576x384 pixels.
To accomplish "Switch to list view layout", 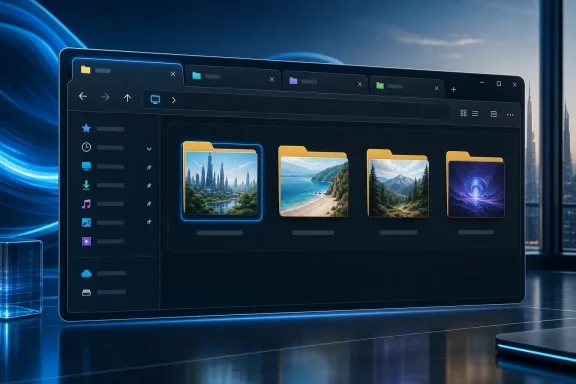I will (x=475, y=114).
